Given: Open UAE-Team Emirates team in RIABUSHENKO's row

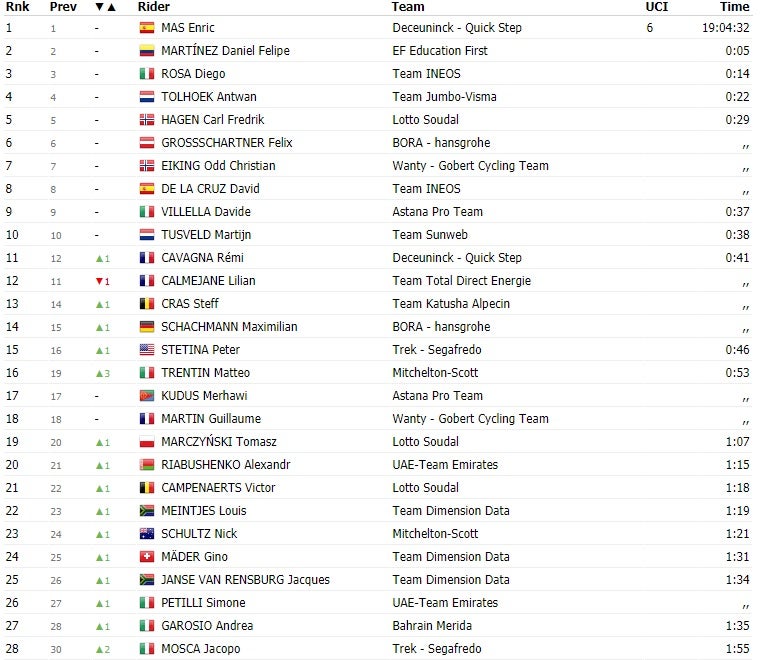Looking at the screenshot, I should [445, 465].
